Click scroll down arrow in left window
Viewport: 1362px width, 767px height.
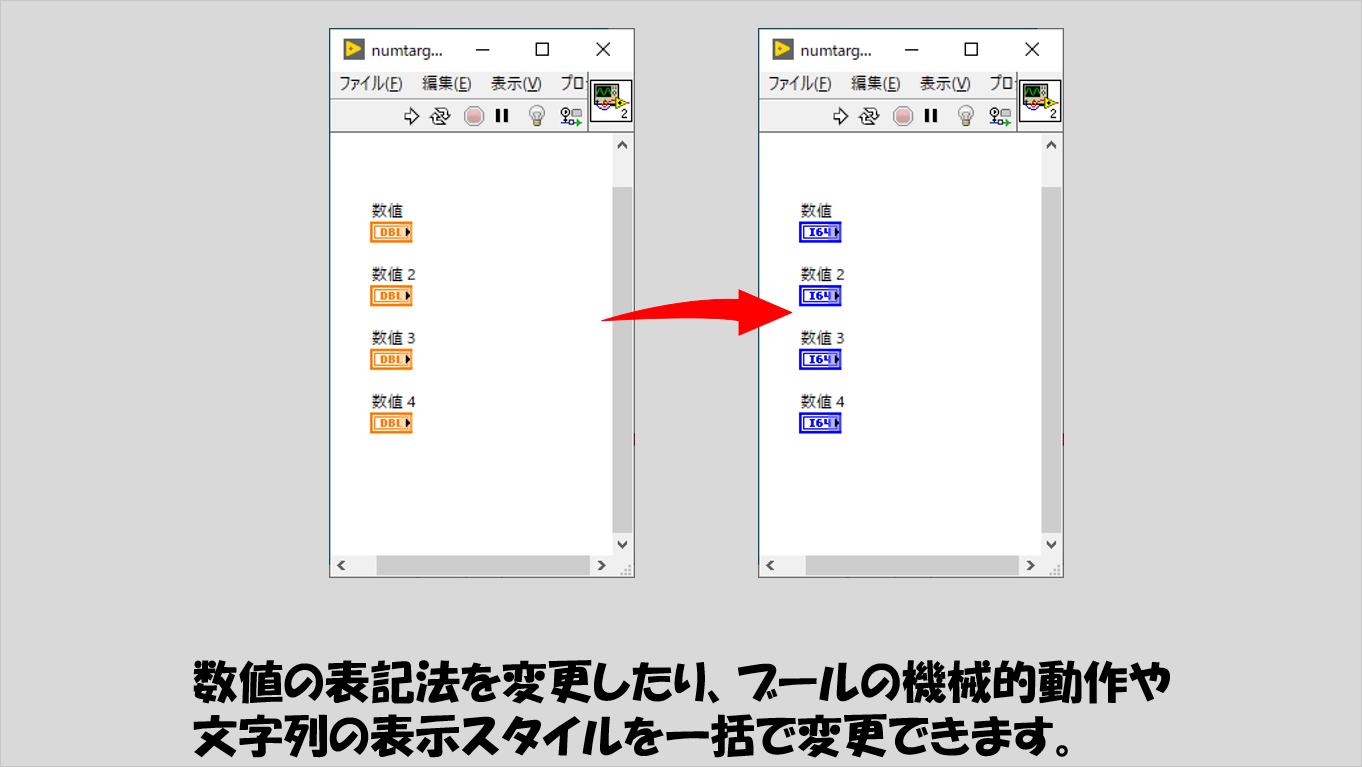coord(622,544)
